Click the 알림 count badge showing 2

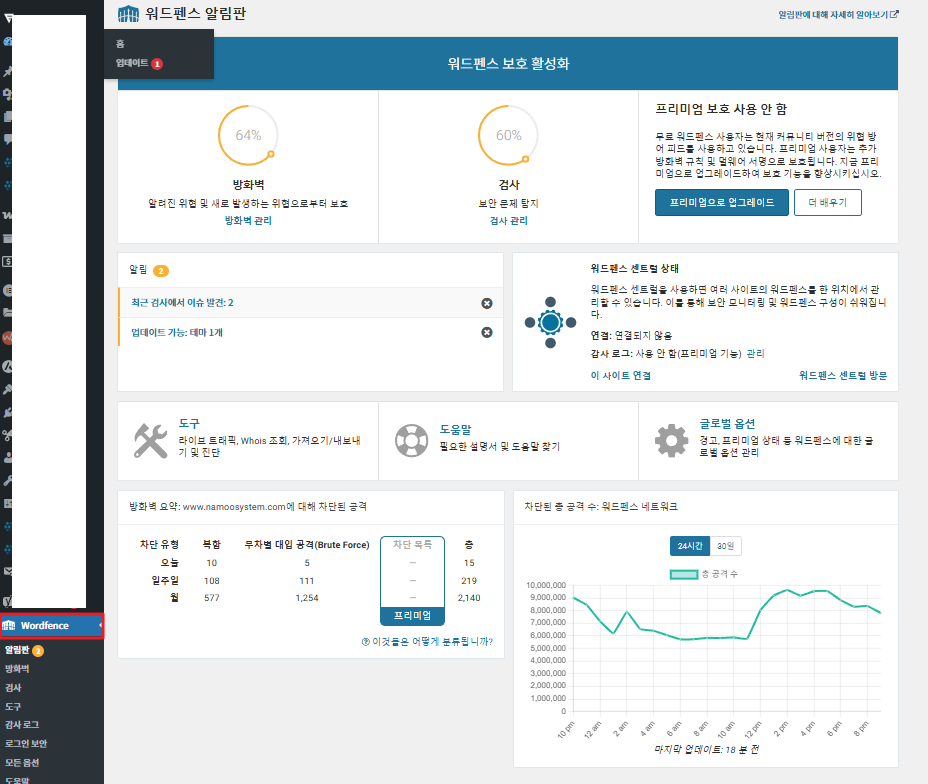tap(161, 271)
